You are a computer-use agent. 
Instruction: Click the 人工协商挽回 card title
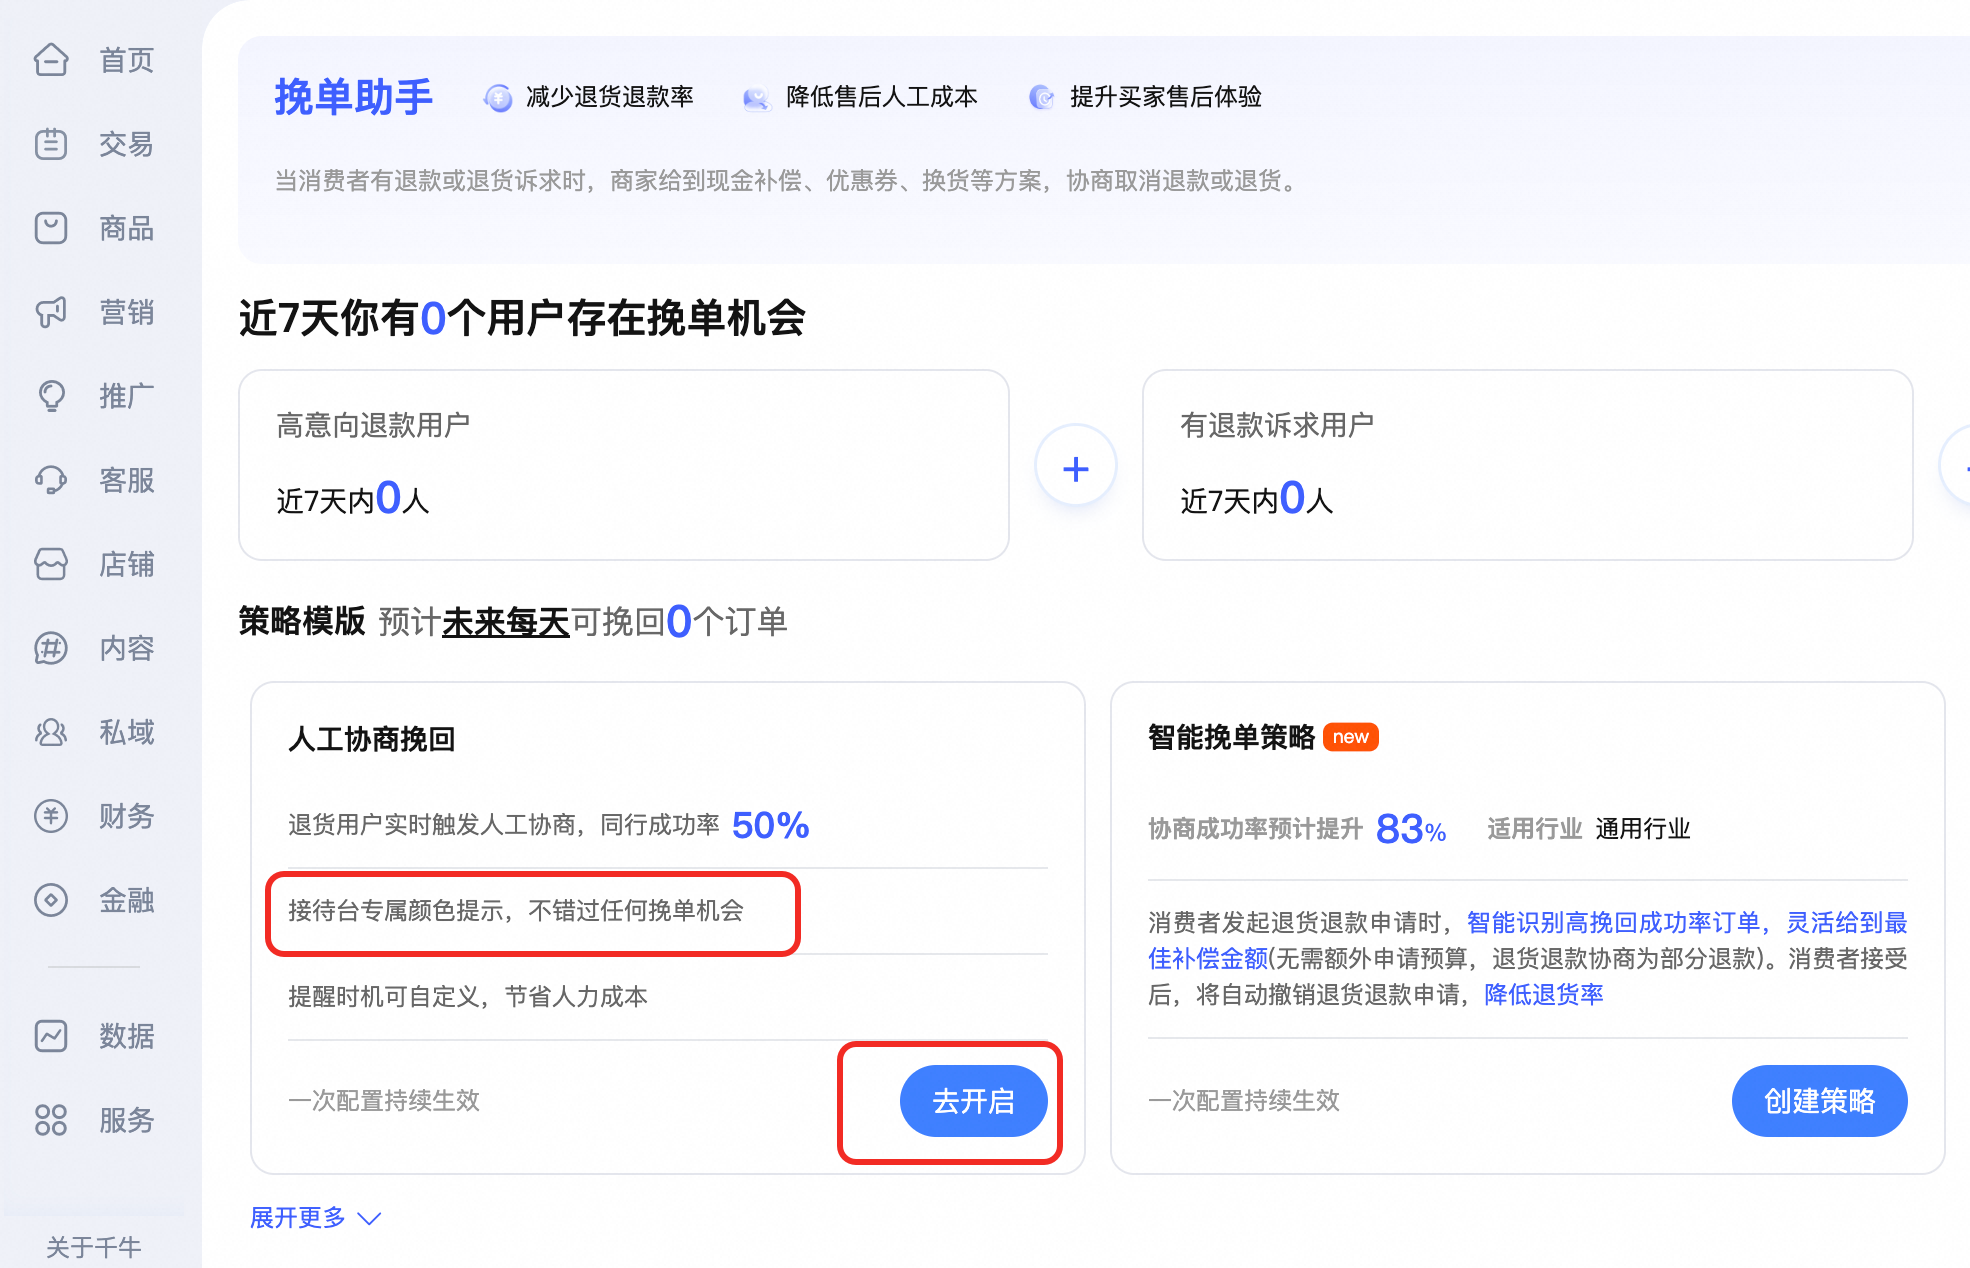[372, 739]
